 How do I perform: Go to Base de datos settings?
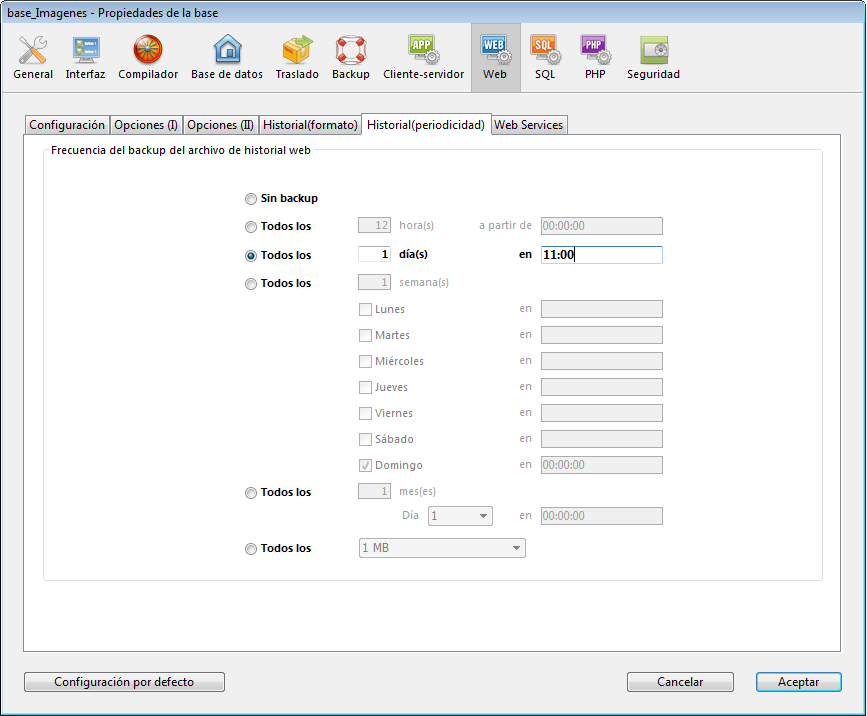click(x=227, y=58)
